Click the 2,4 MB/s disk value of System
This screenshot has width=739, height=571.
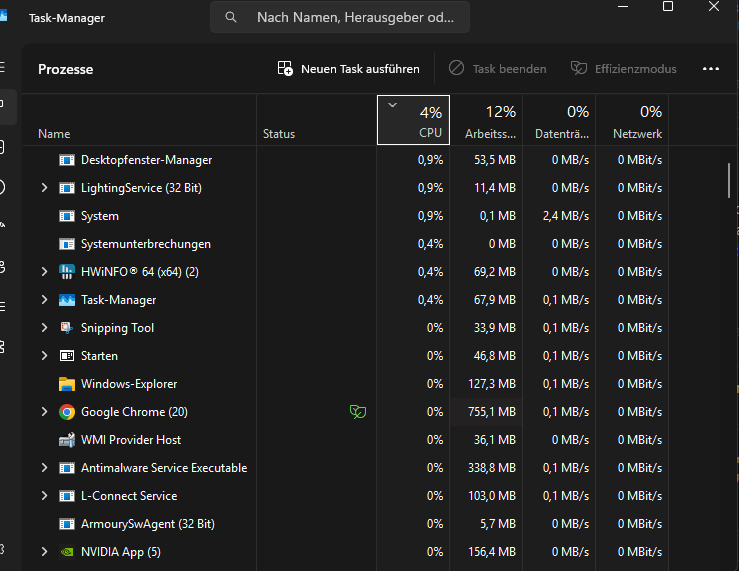566,216
